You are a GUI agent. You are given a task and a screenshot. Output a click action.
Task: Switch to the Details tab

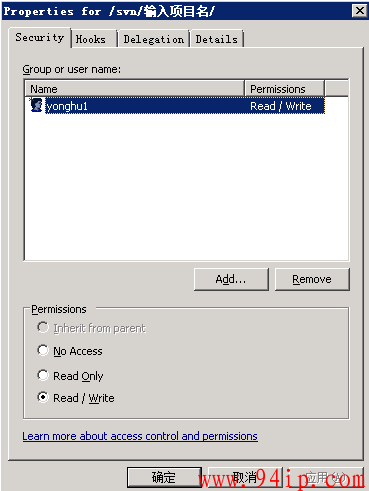(217, 39)
